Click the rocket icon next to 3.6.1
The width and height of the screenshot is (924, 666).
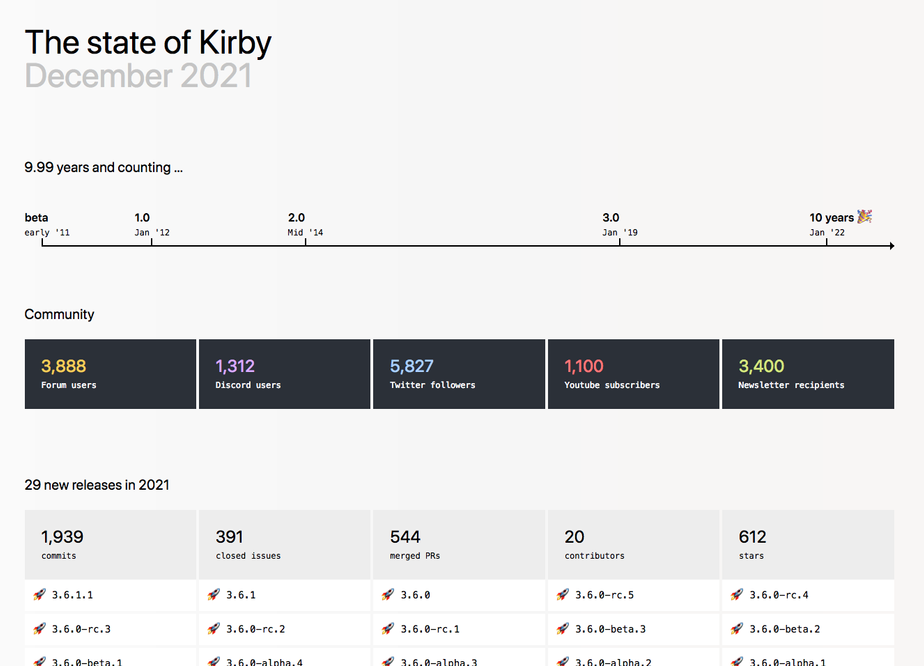point(213,595)
